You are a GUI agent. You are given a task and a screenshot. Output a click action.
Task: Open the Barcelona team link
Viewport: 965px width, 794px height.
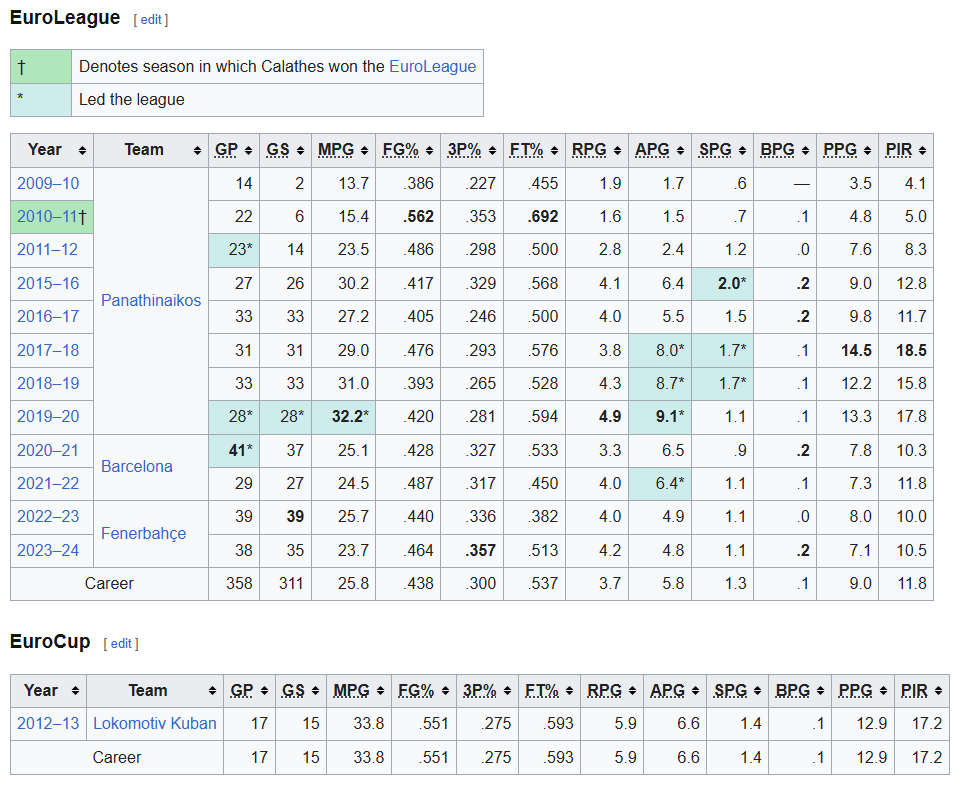137,467
